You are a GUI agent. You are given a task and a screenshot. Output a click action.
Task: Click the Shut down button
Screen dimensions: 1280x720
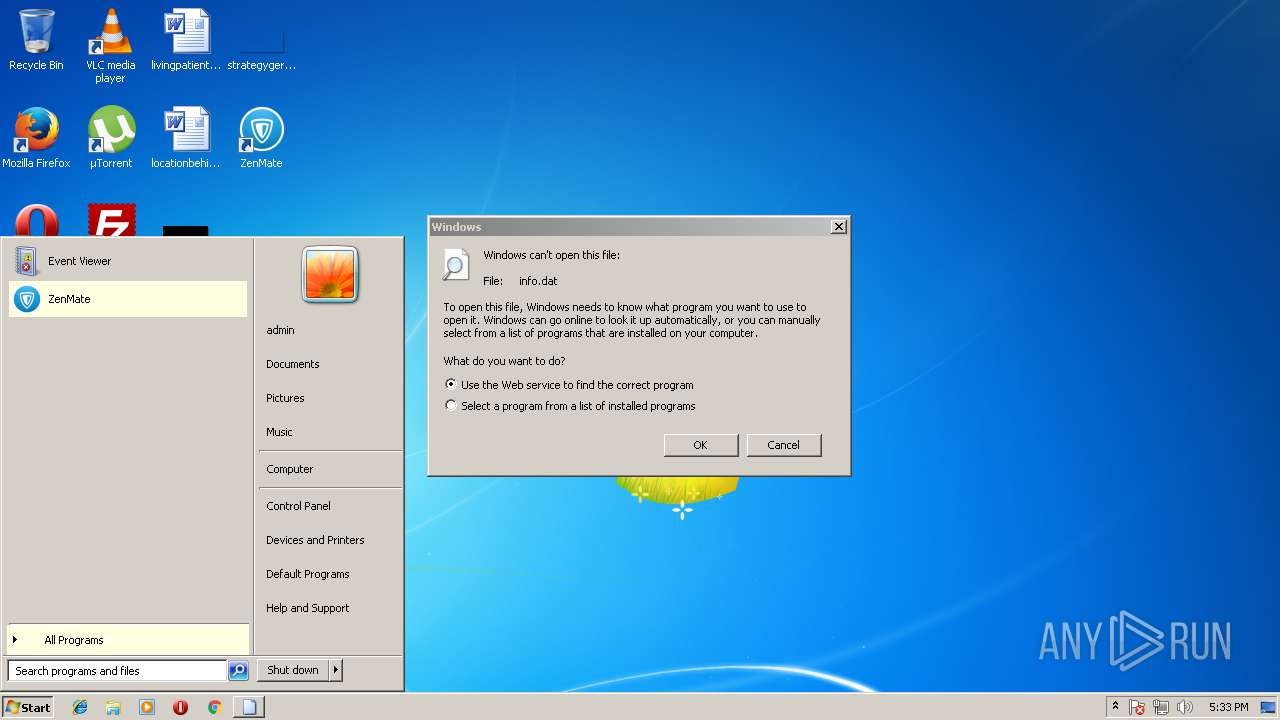coord(293,670)
